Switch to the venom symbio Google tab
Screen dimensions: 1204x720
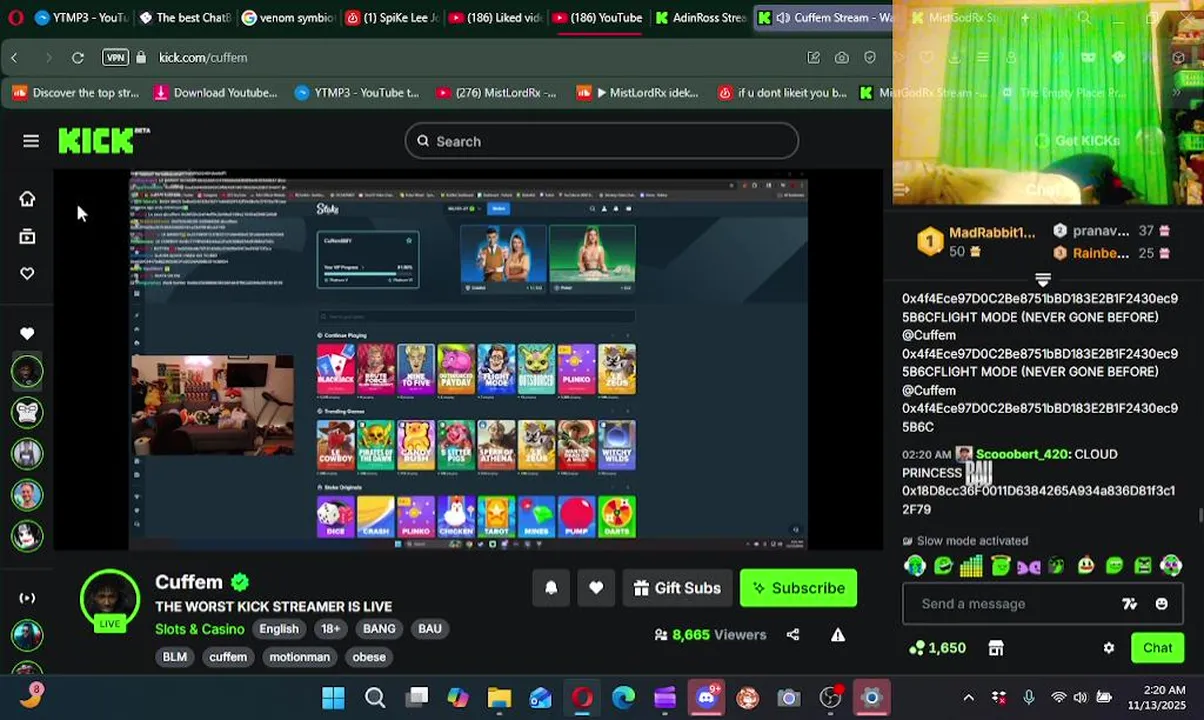pos(289,18)
